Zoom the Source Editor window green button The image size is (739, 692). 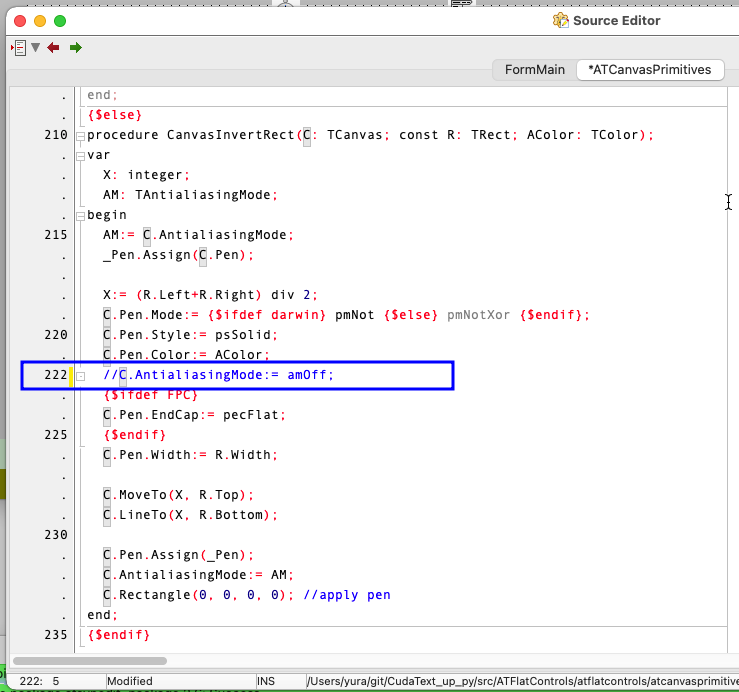click(60, 21)
